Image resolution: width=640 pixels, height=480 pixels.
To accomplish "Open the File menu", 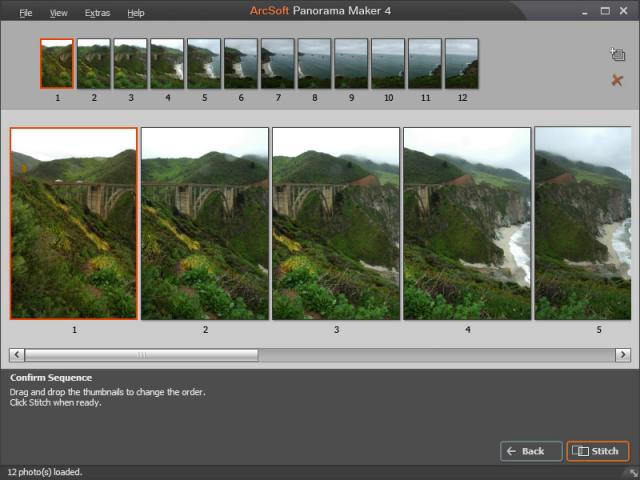I will (x=26, y=13).
